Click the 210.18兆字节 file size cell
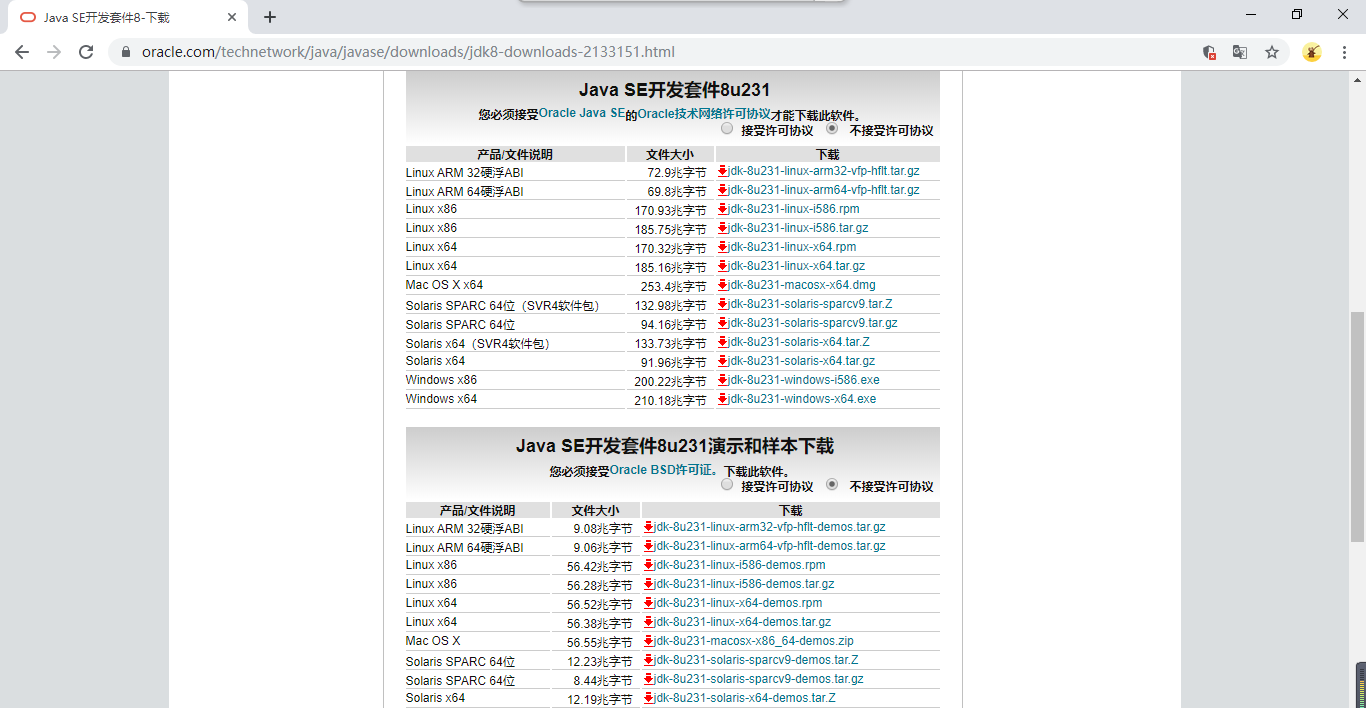 (x=670, y=400)
